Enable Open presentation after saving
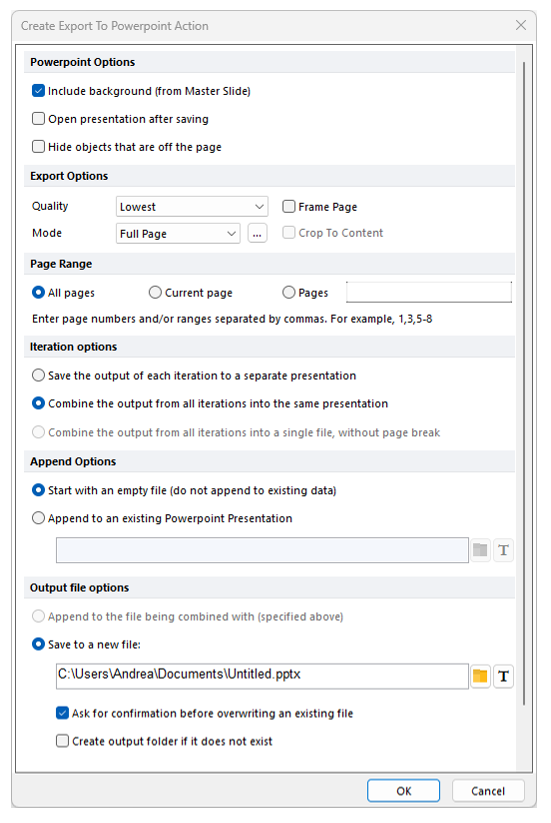 [x=38, y=119]
